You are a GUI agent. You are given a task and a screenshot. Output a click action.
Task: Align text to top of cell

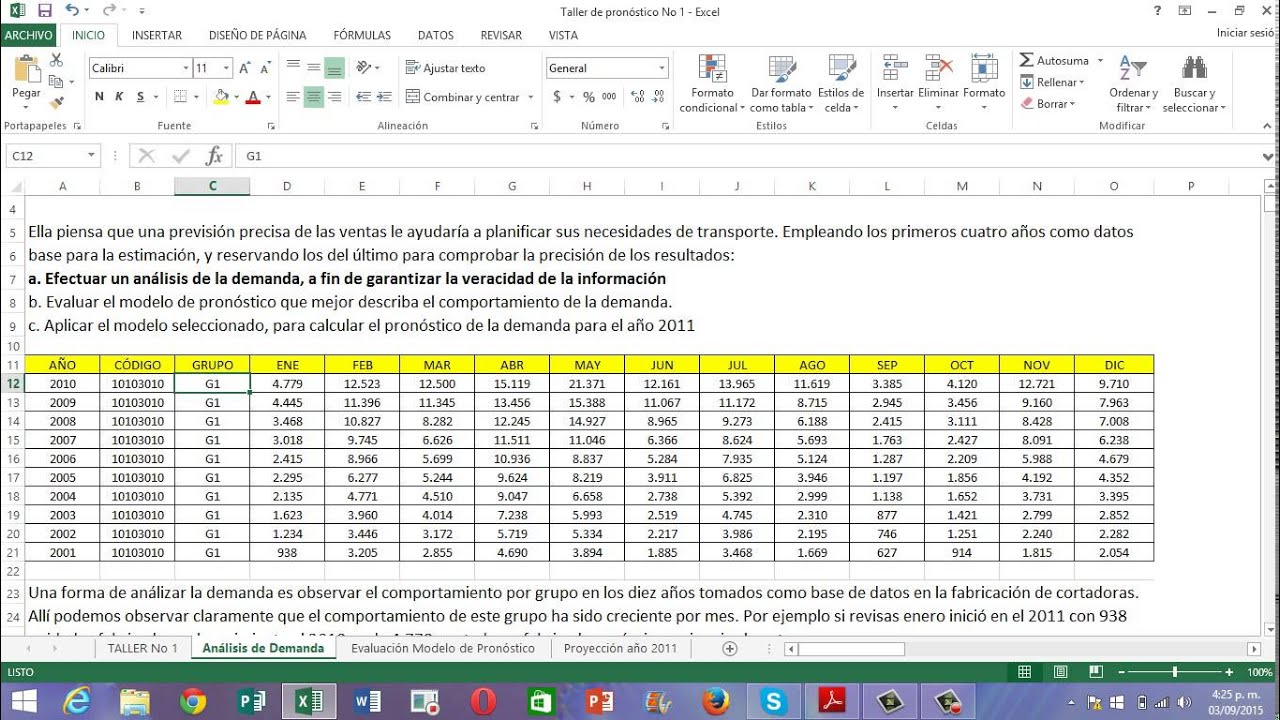pos(292,68)
